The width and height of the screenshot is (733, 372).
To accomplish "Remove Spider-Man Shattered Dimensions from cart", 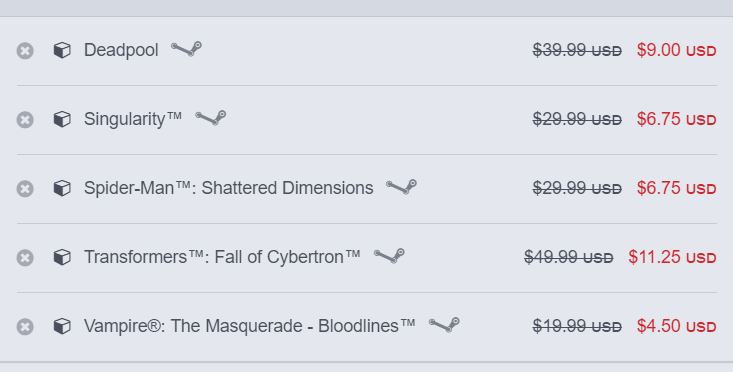I will tap(25, 189).
